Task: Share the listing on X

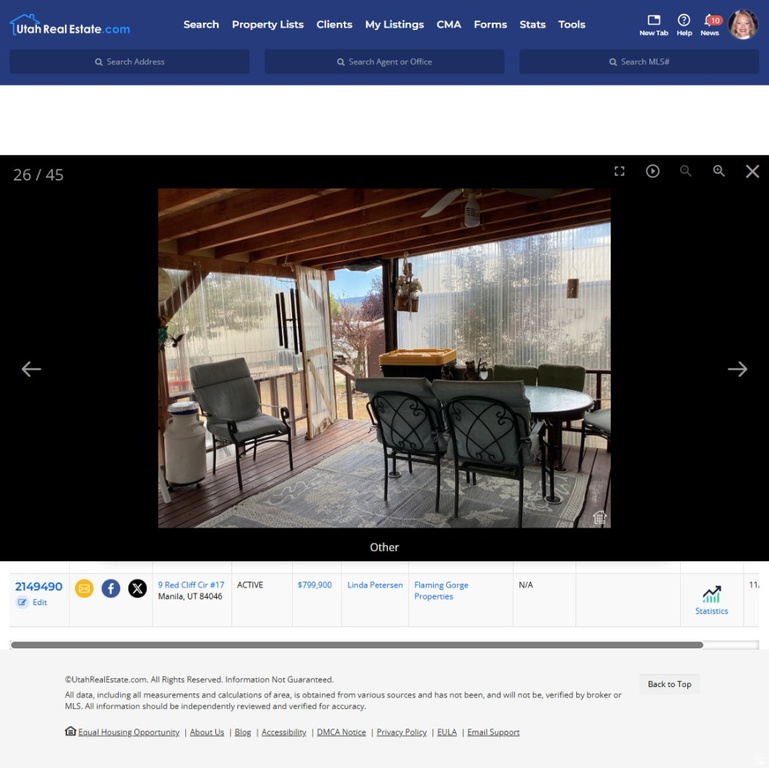Action: click(x=137, y=588)
